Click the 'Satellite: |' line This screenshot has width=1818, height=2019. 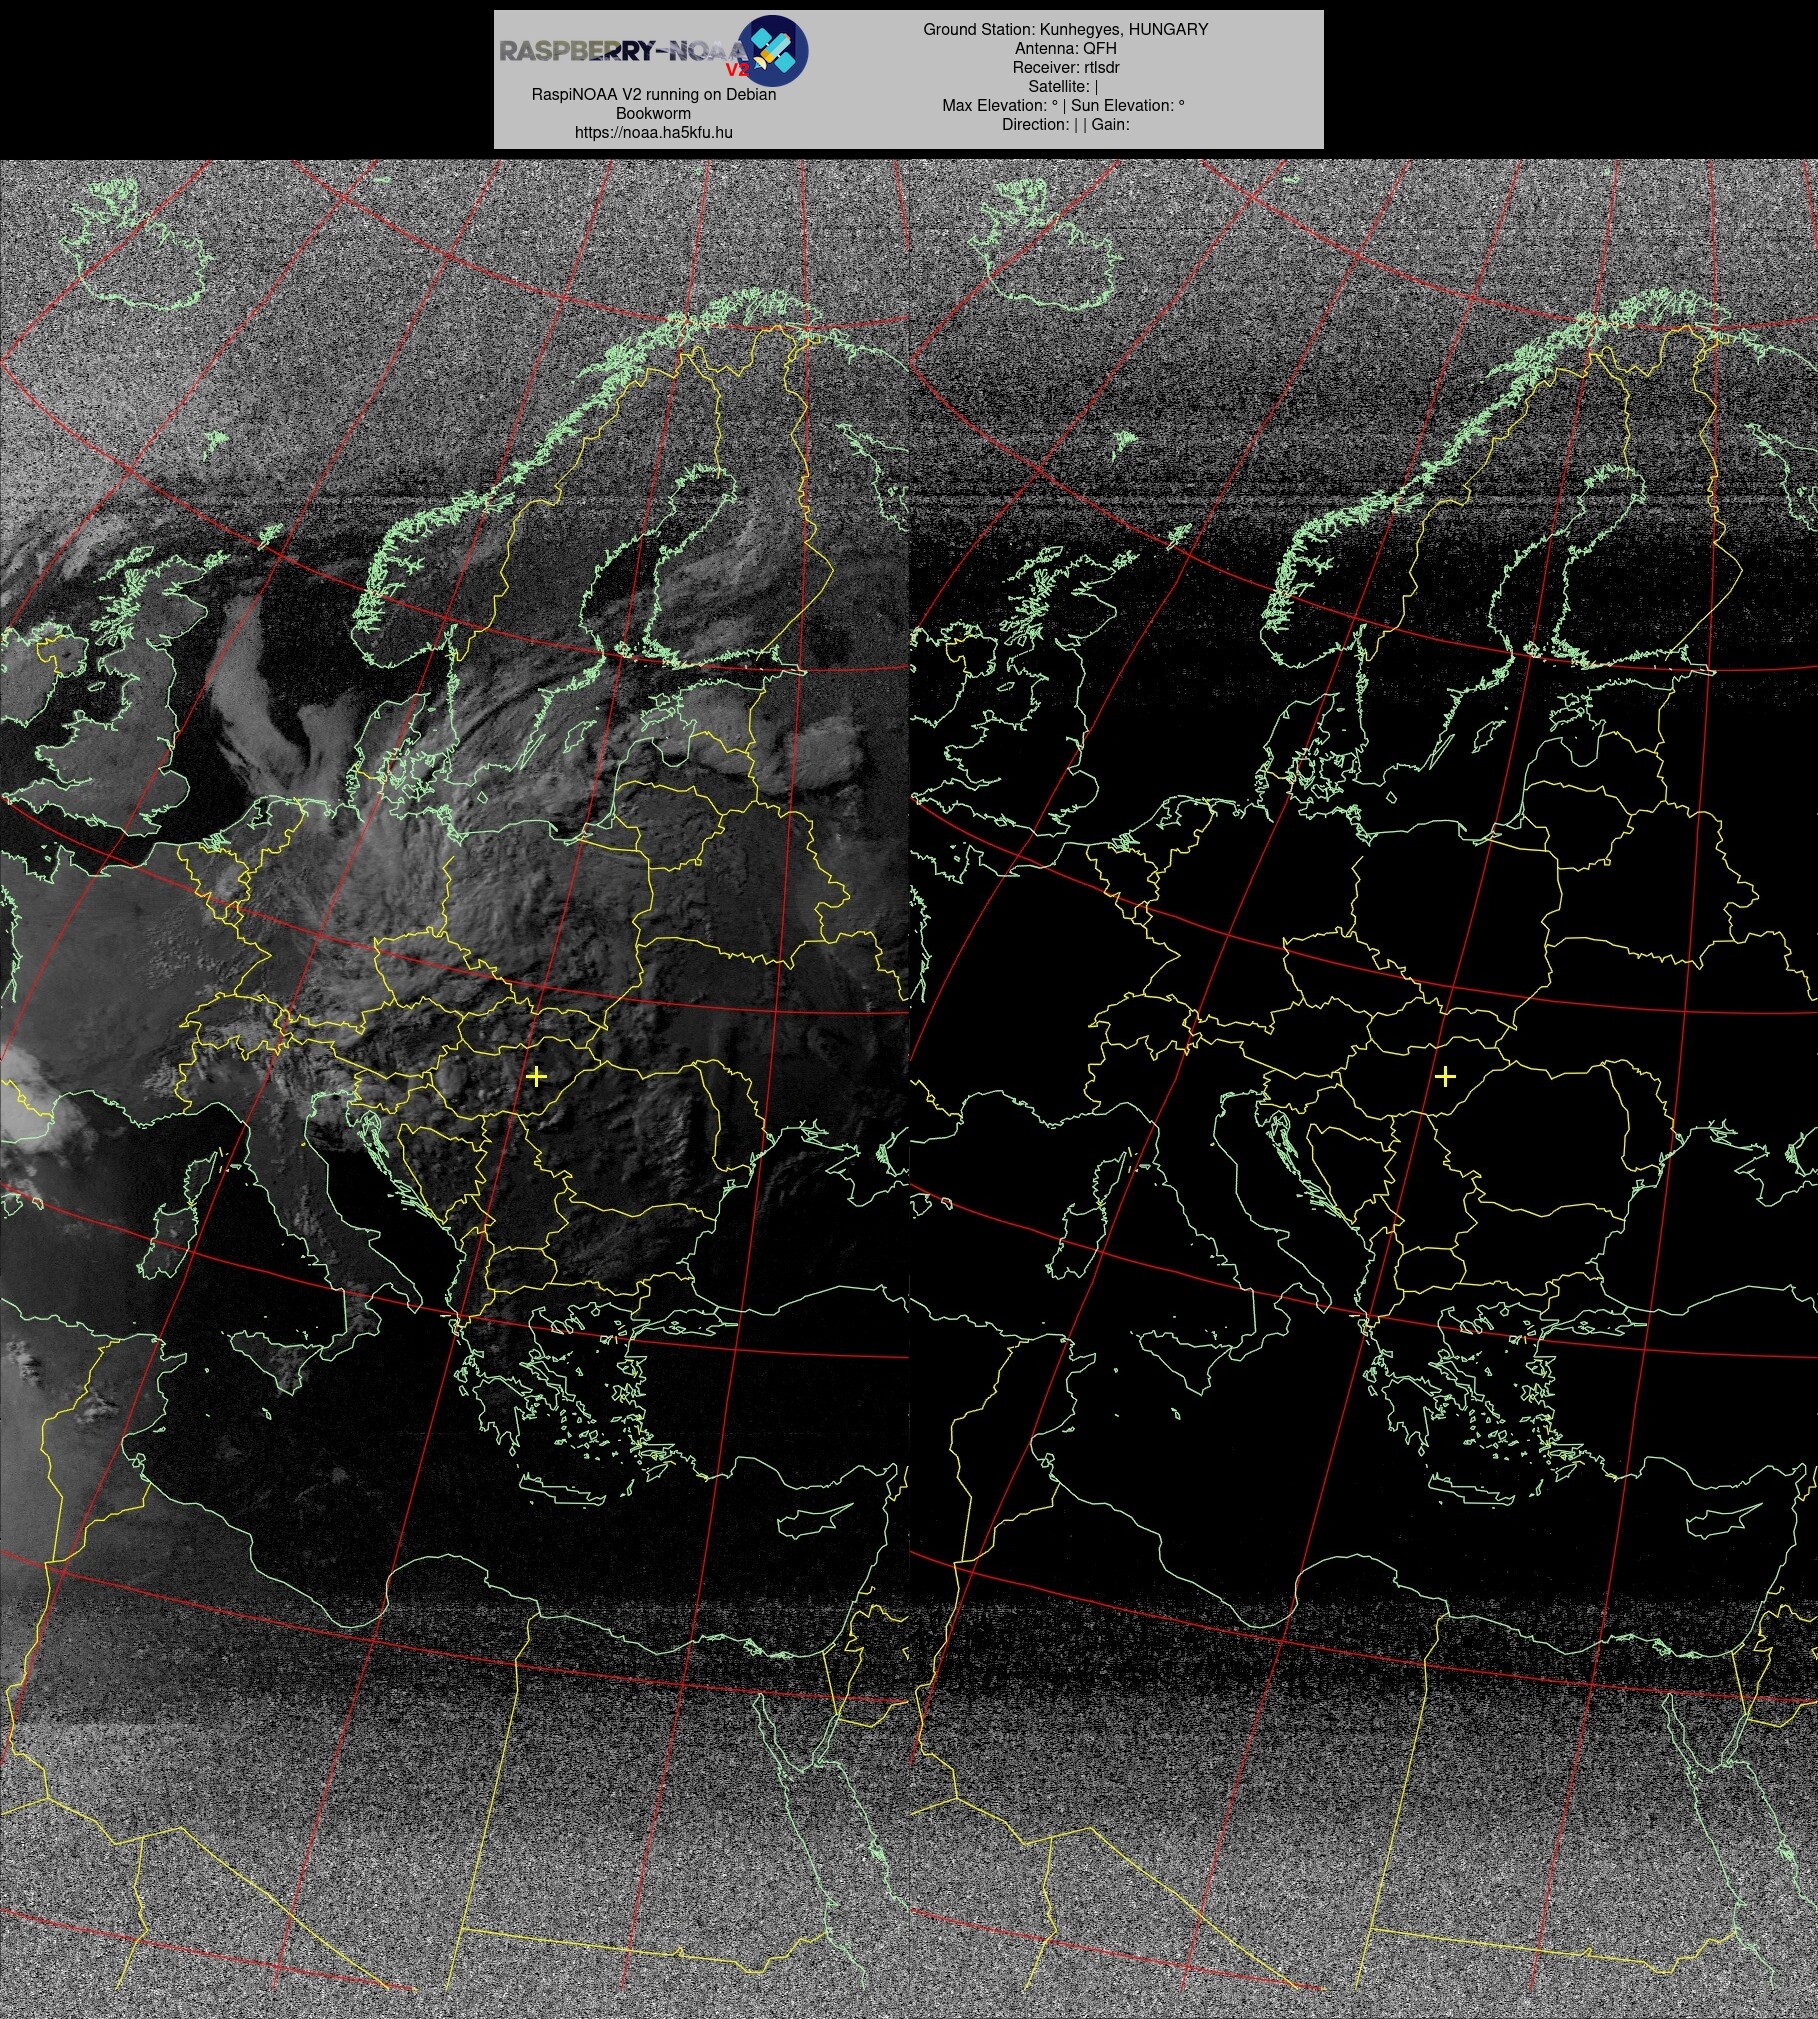(1063, 86)
